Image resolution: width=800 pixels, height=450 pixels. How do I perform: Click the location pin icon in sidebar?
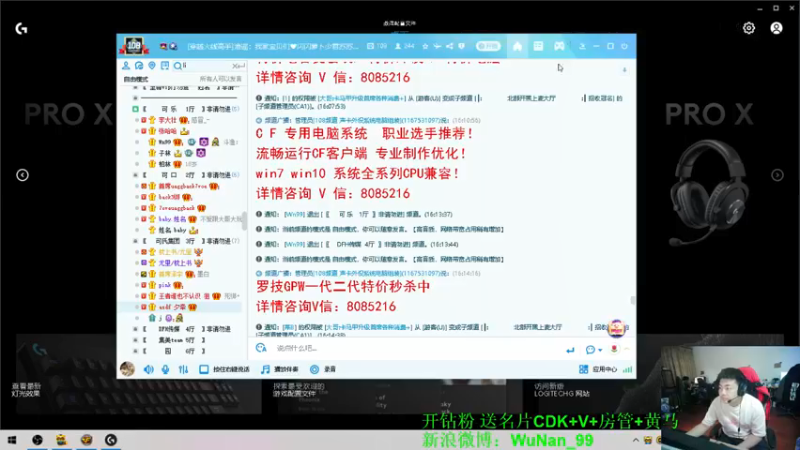[x=152, y=66]
